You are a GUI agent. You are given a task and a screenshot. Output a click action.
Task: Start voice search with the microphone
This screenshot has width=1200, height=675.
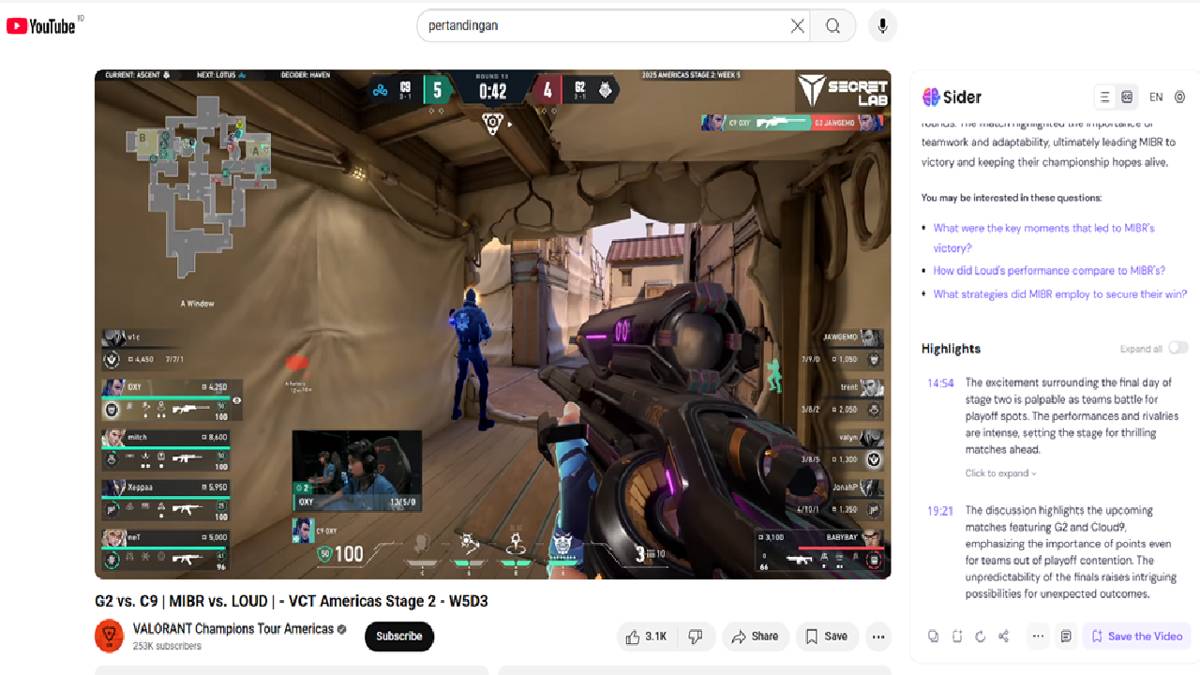(882, 26)
